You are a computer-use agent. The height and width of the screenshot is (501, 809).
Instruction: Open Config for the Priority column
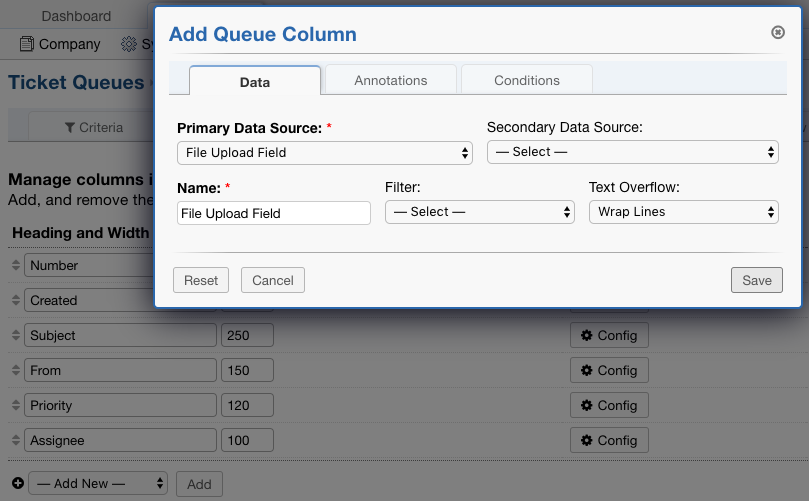[x=609, y=406]
